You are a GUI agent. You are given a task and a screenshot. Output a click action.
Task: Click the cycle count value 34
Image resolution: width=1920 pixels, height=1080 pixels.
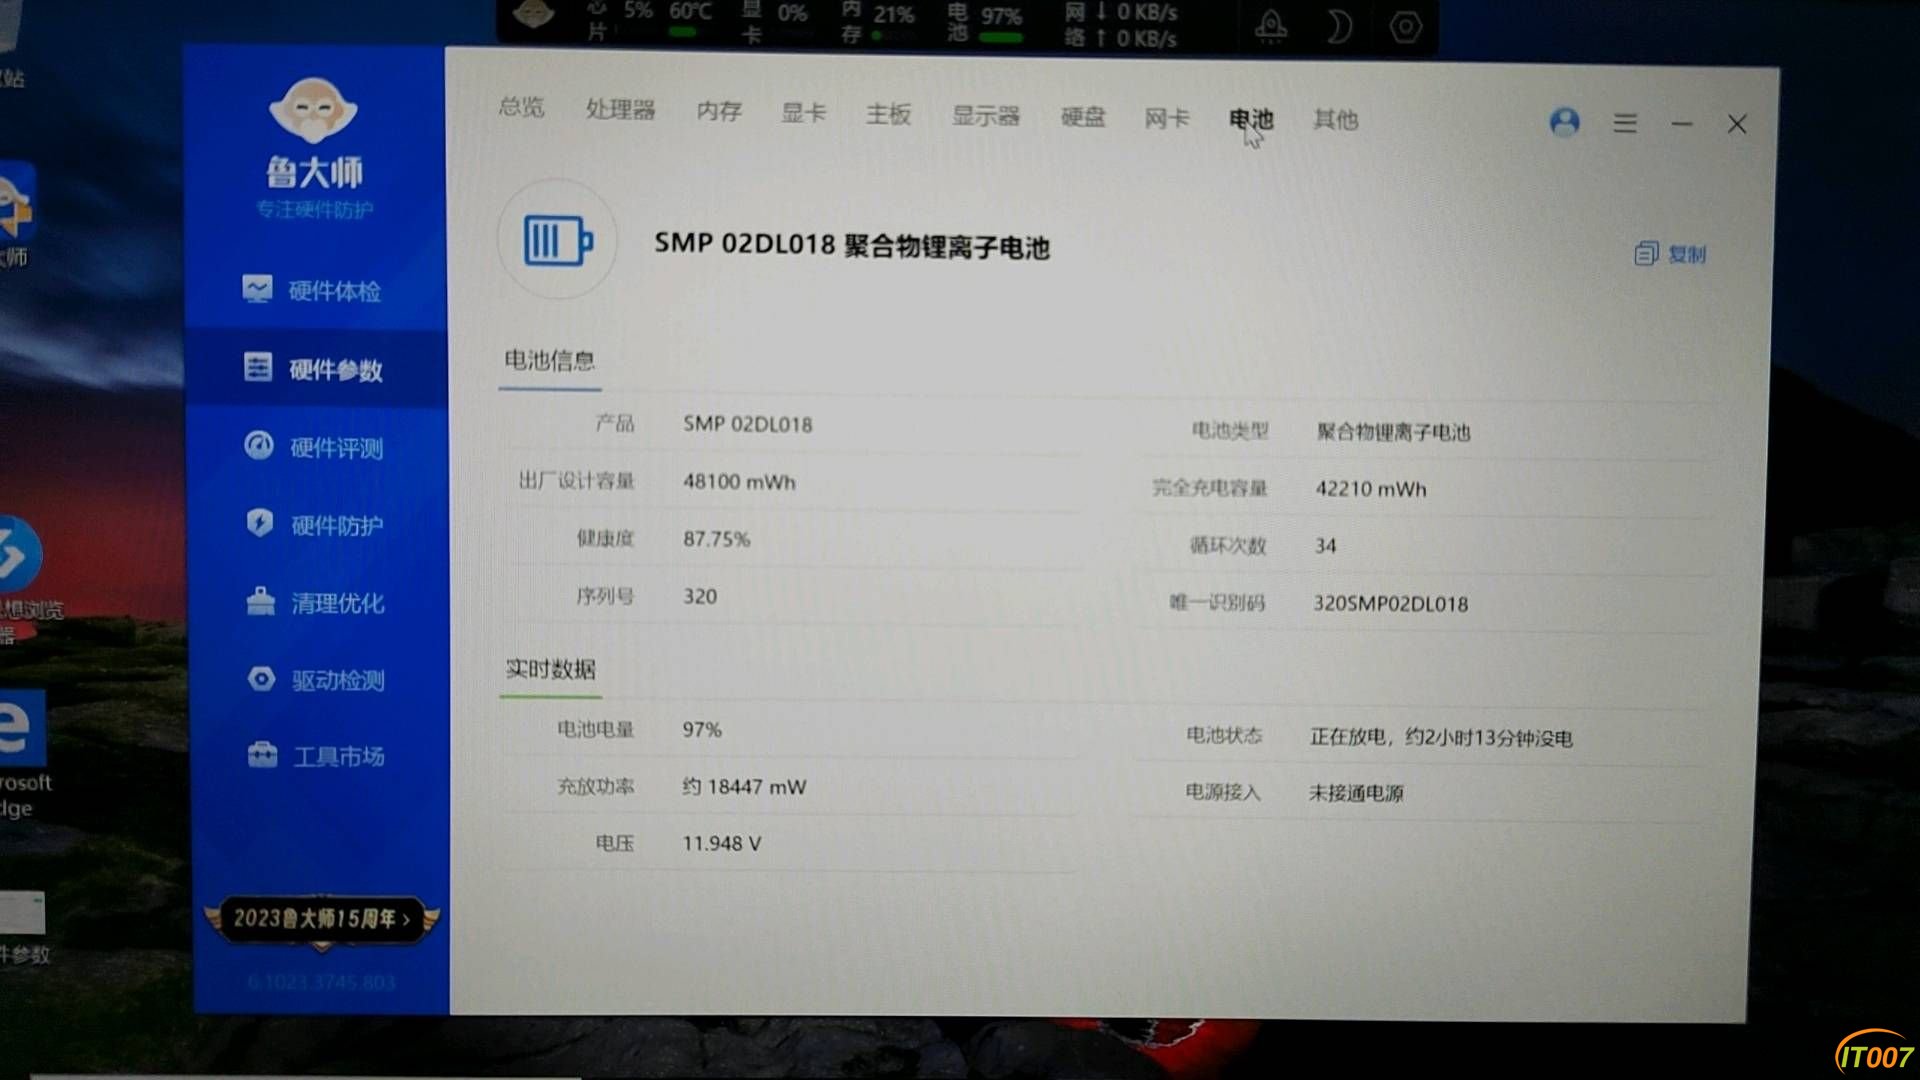coord(1325,546)
